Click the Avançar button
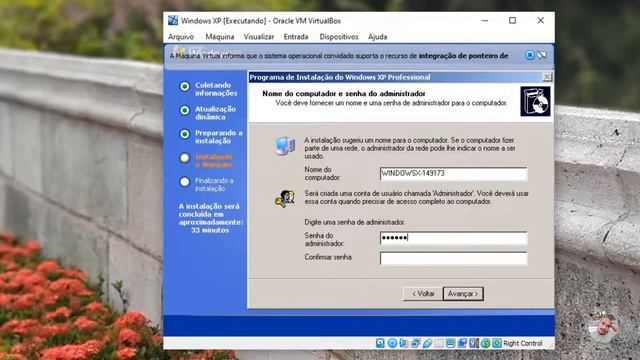The image size is (640, 360). [463, 294]
